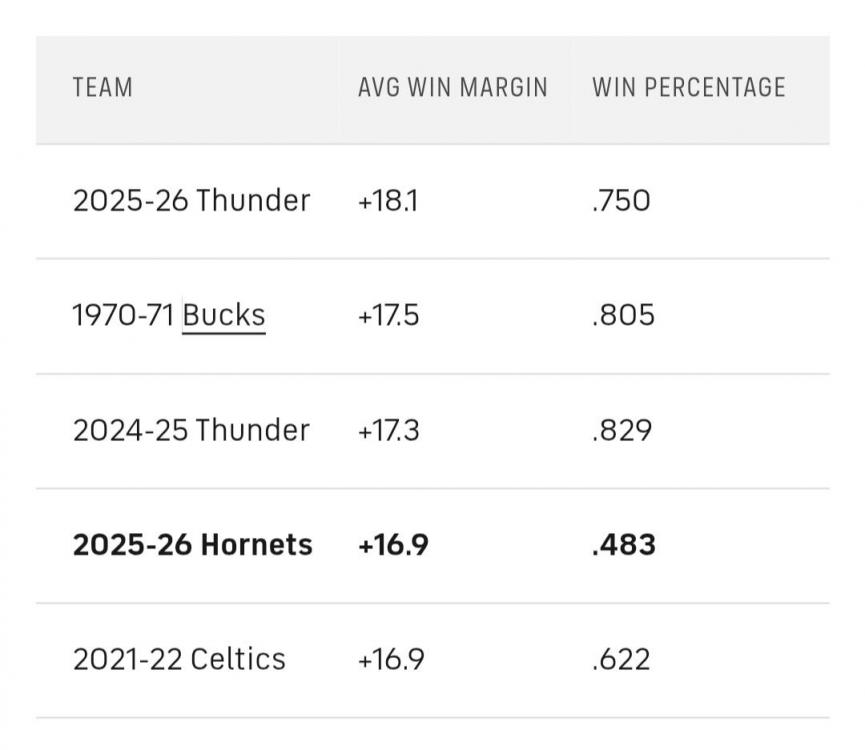Click the TEAM column header
Image resolution: width=865 pixels, height=750 pixels.
102,88
